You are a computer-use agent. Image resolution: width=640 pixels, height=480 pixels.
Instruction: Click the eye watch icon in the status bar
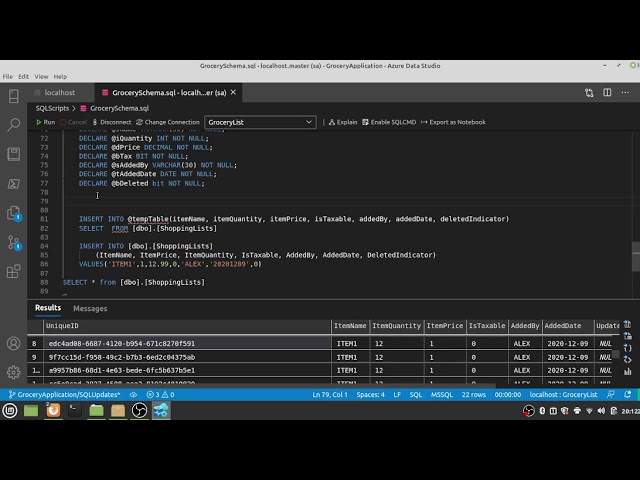pos(133,394)
